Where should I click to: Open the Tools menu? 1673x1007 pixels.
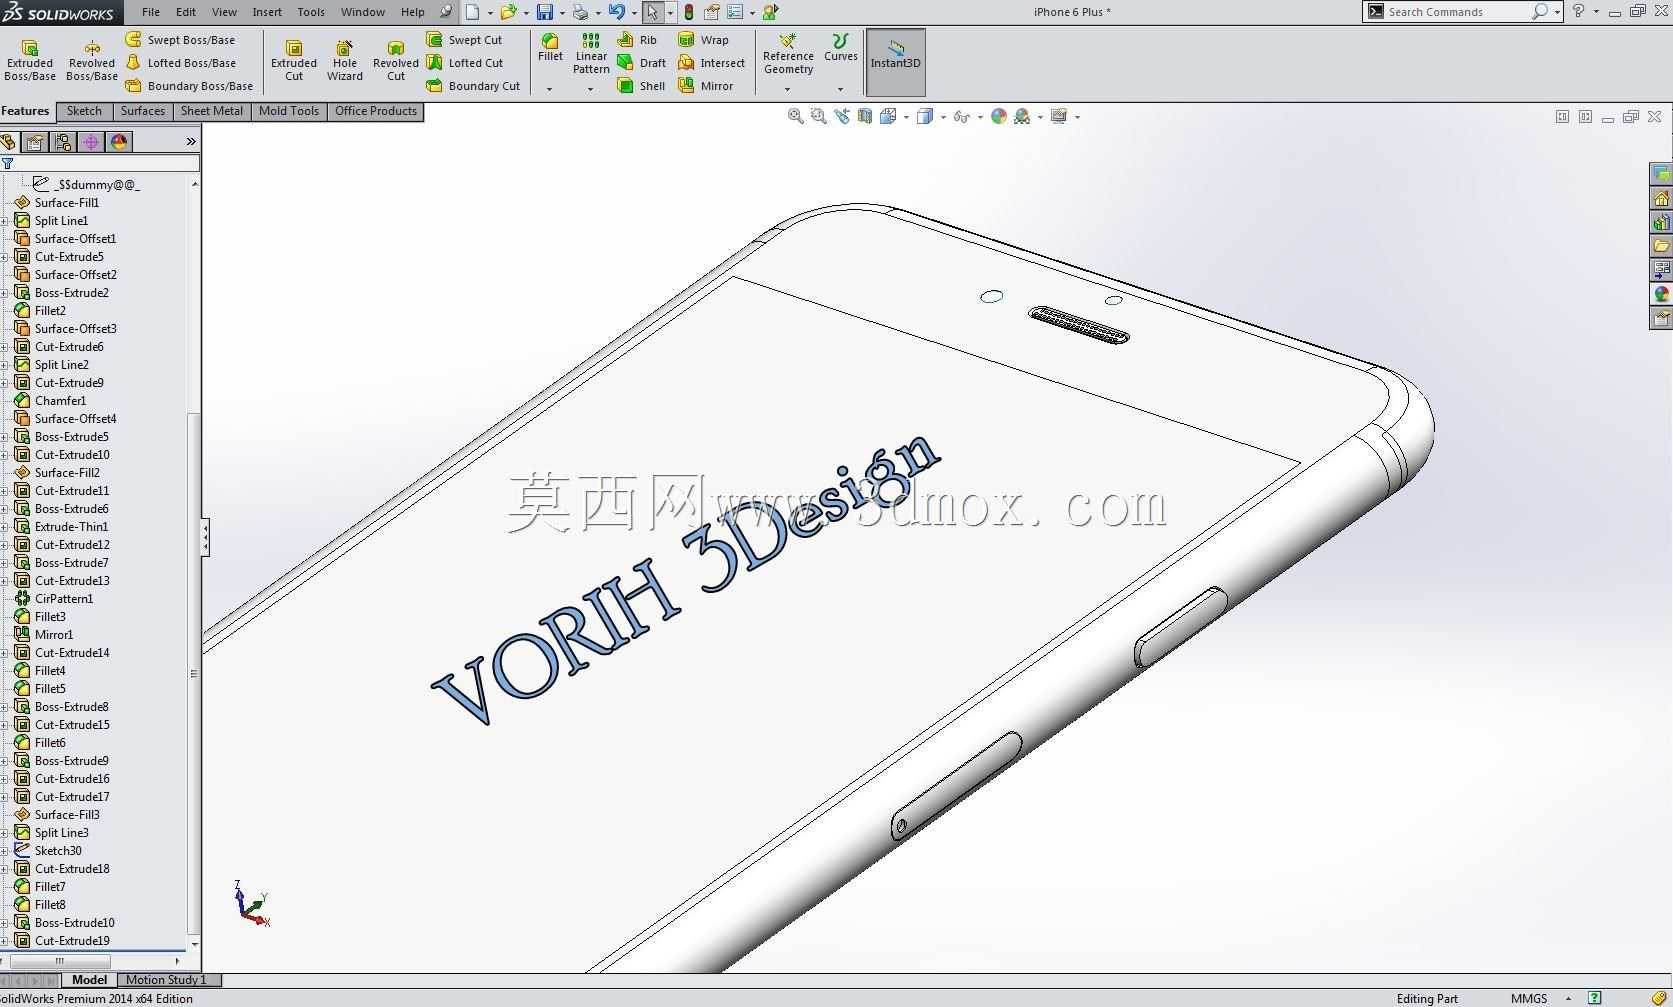point(311,12)
